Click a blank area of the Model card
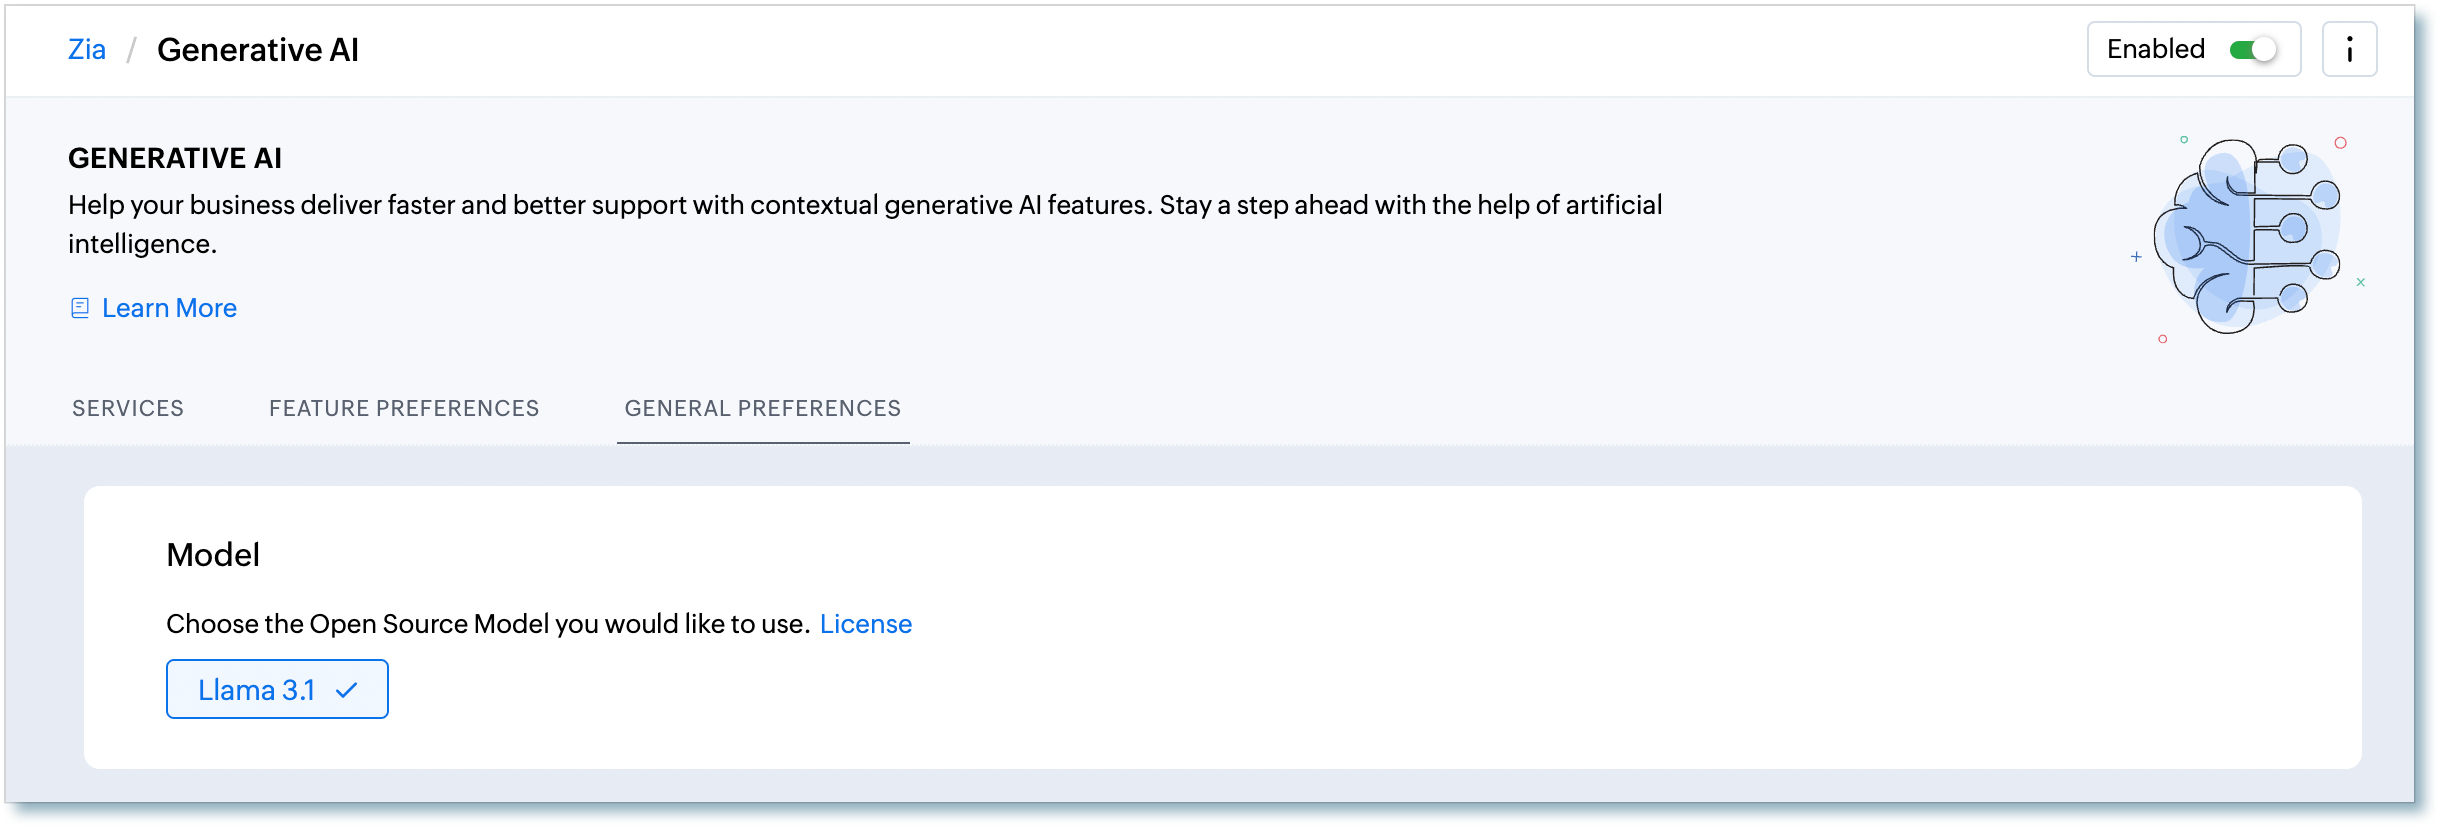Screen dimensions: 2438x826 click(x=1500, y=650)
